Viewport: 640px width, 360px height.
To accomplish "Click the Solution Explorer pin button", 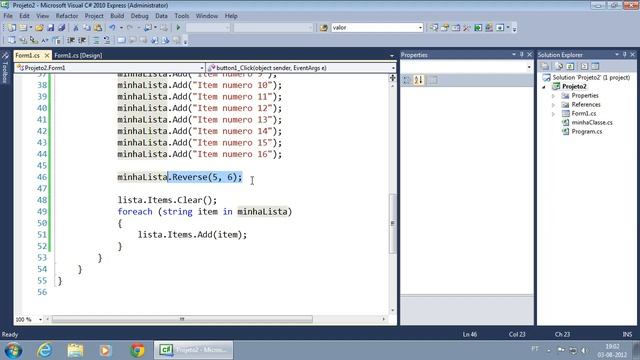I will [x=624, y=54].
